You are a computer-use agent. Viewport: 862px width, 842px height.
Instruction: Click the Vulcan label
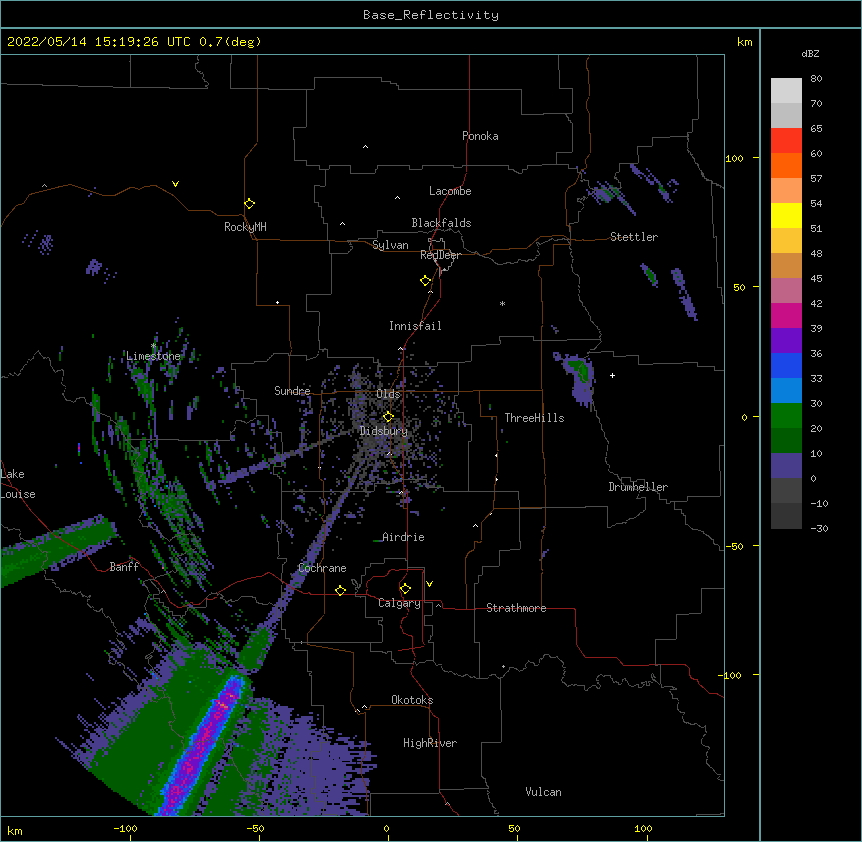[x=543, y=792]
